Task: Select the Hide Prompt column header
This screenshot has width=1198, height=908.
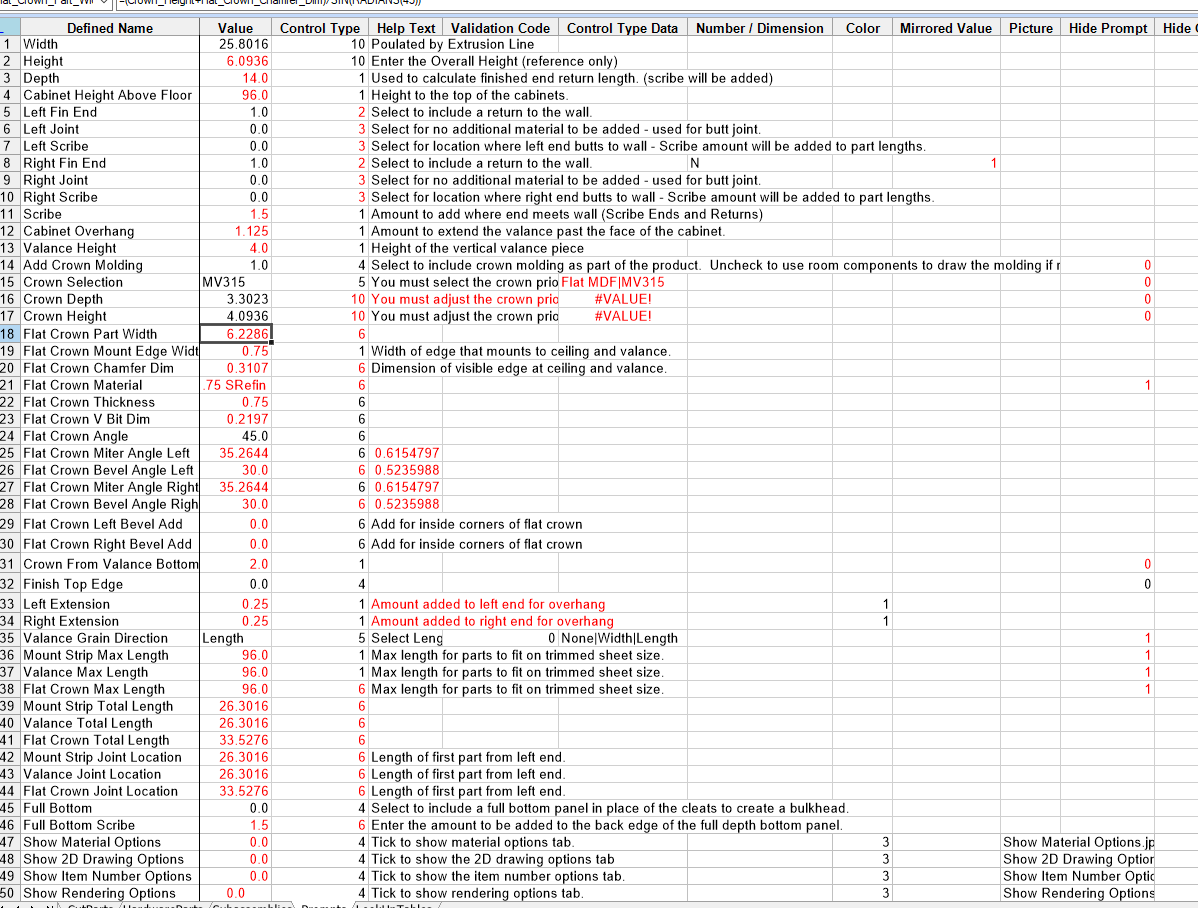Action: (1107, 28)
